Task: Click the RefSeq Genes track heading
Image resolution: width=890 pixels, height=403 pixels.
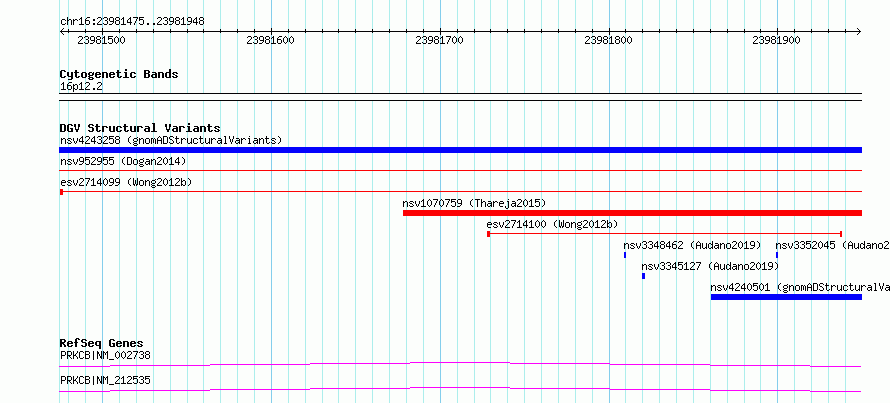Action: pos(102,343)
